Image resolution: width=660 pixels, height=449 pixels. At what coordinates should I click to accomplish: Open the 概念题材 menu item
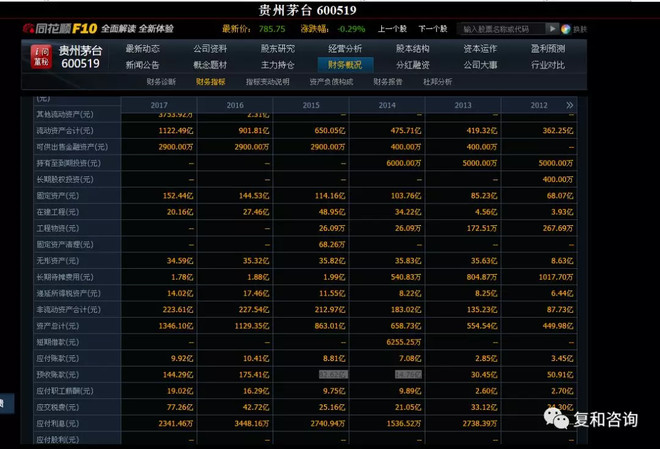[210, 65]
